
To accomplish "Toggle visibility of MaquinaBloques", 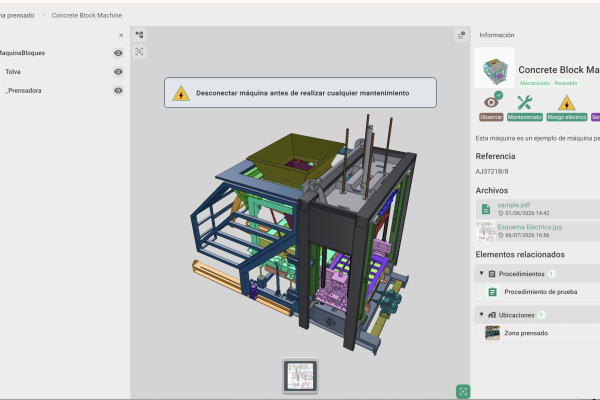I will tap(118, 53).
